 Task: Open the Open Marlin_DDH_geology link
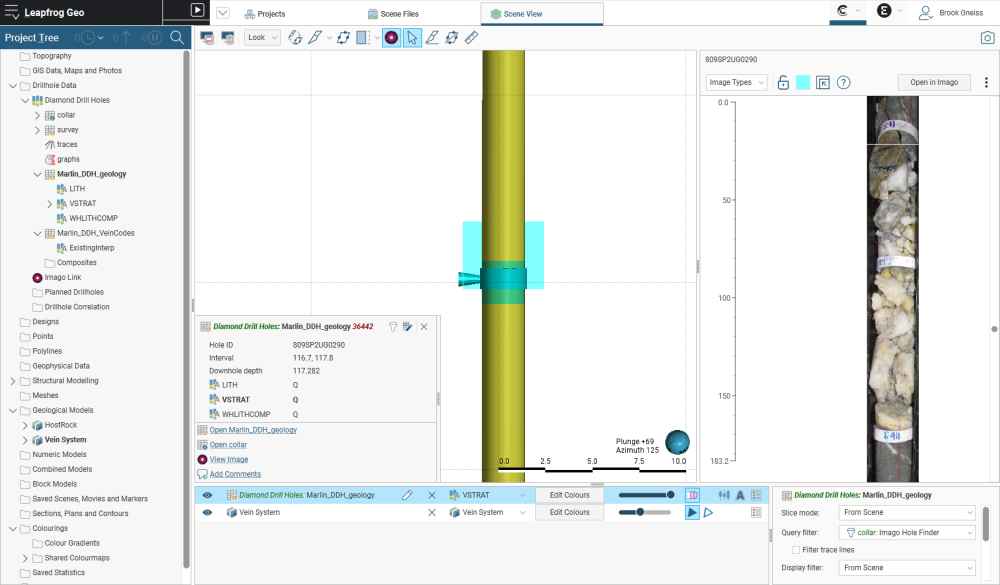pos(253,430)
